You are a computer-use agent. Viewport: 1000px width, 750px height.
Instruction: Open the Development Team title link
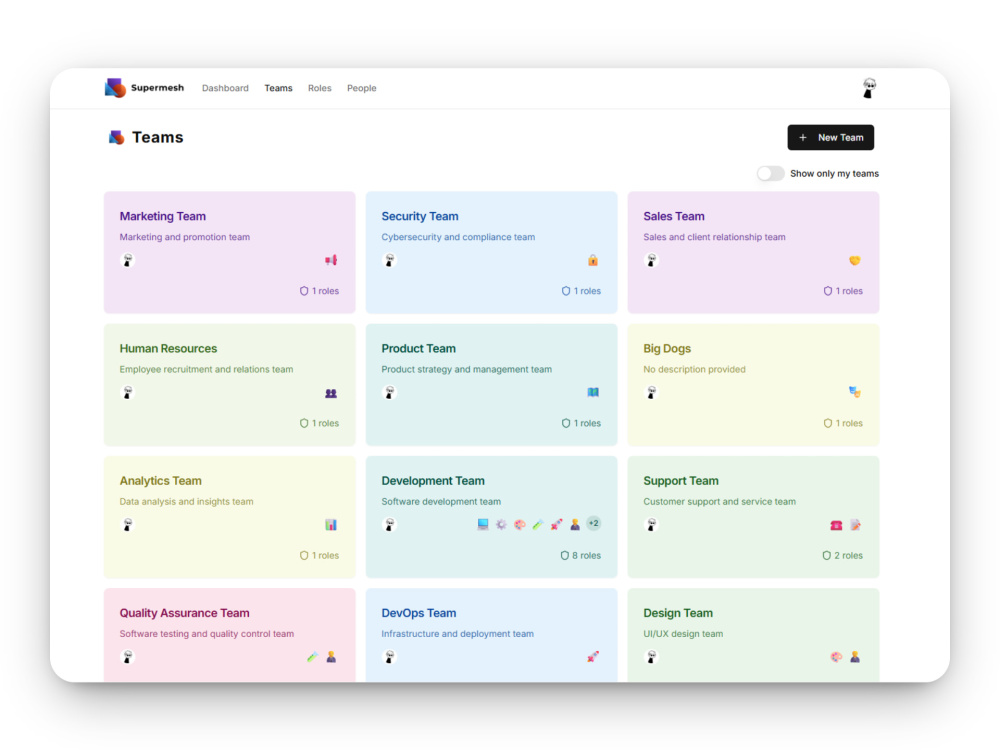[x=433, y=480]
